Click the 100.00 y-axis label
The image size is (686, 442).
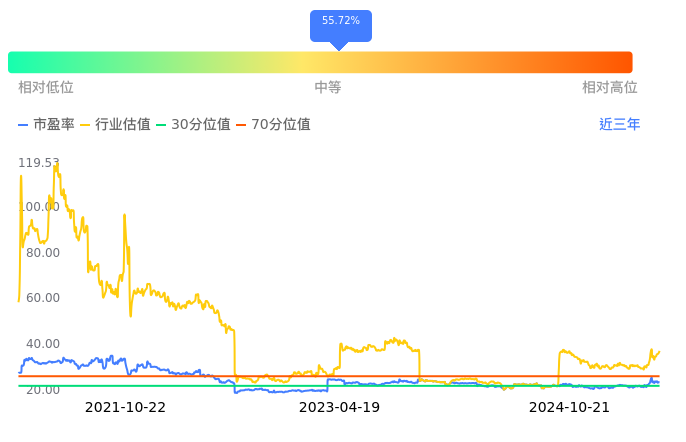39,207
